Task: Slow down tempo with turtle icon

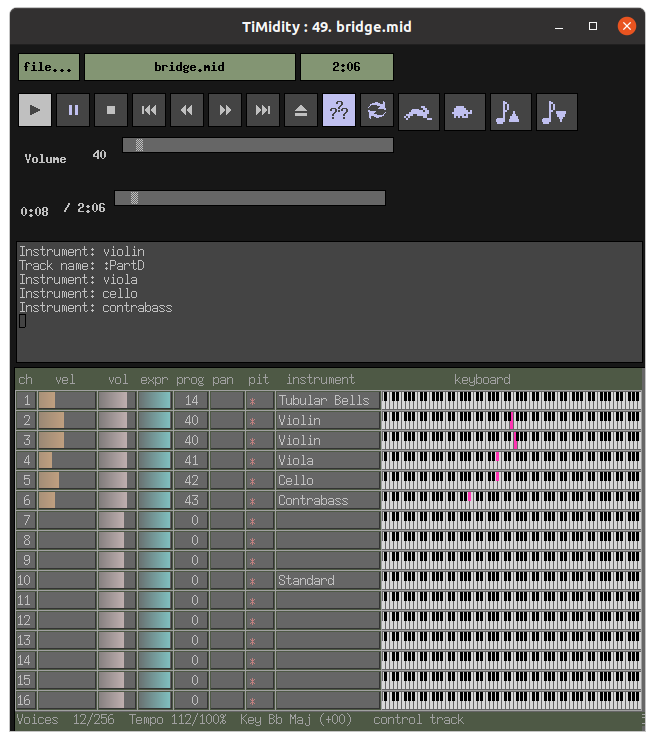Action: coord(465,112)
